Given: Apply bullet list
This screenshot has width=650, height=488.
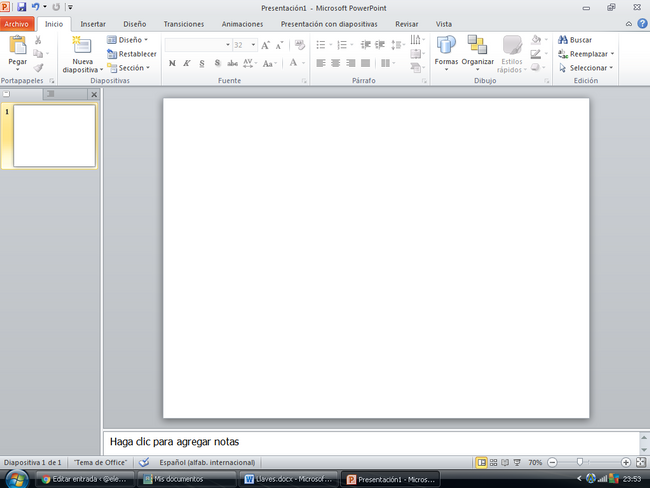Looking at the screenshot, I should coord(321,45).
